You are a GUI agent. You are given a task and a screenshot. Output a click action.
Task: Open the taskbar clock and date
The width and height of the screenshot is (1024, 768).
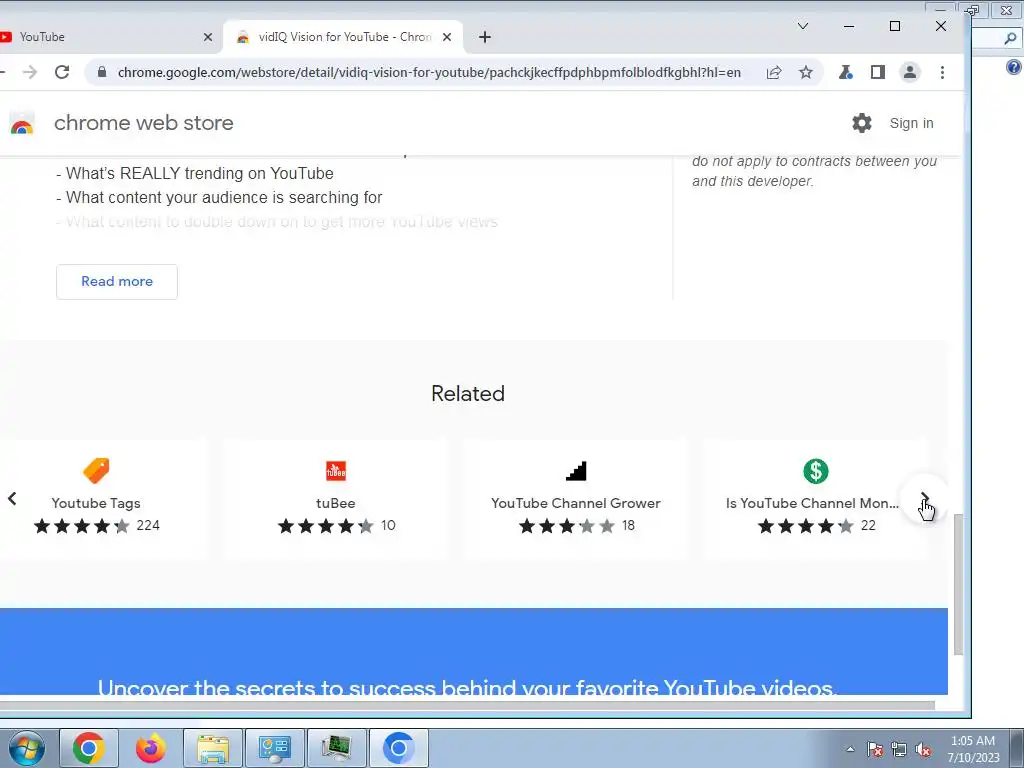[973, 749]
